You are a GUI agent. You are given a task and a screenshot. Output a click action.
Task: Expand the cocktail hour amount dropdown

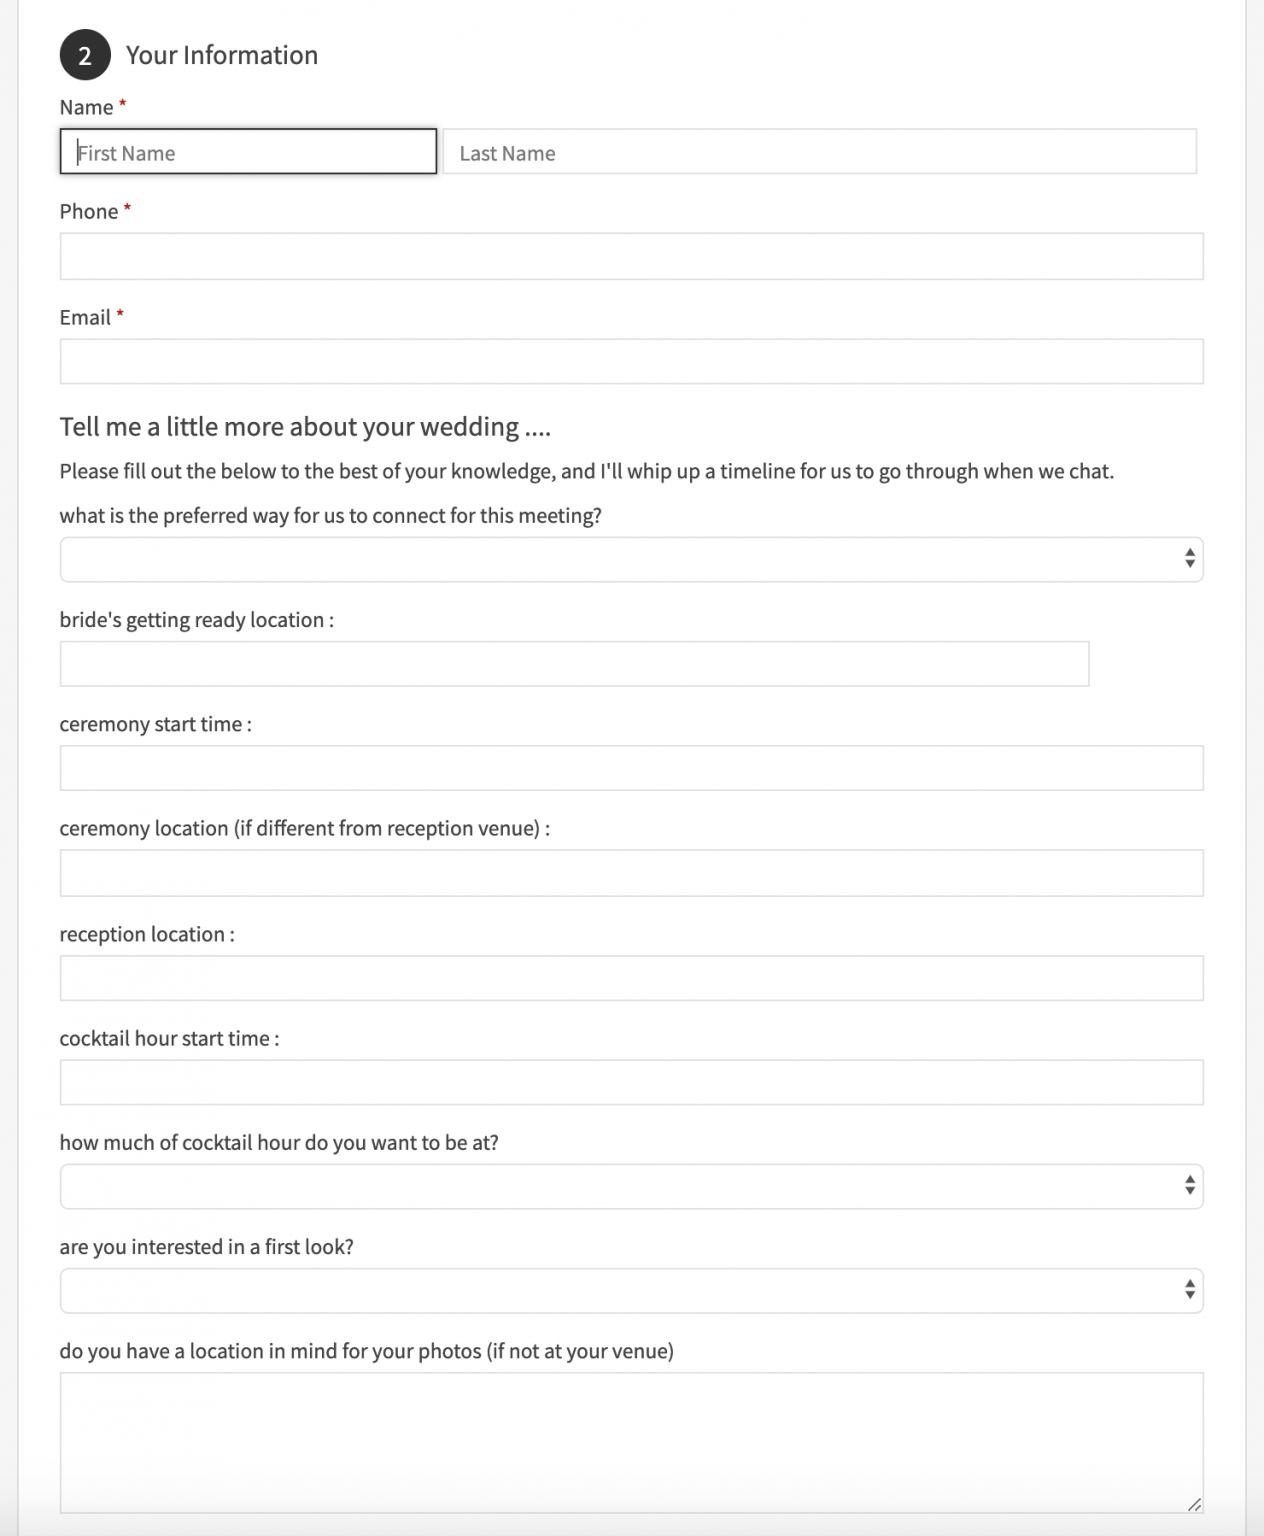click(x=631, y=1187)
